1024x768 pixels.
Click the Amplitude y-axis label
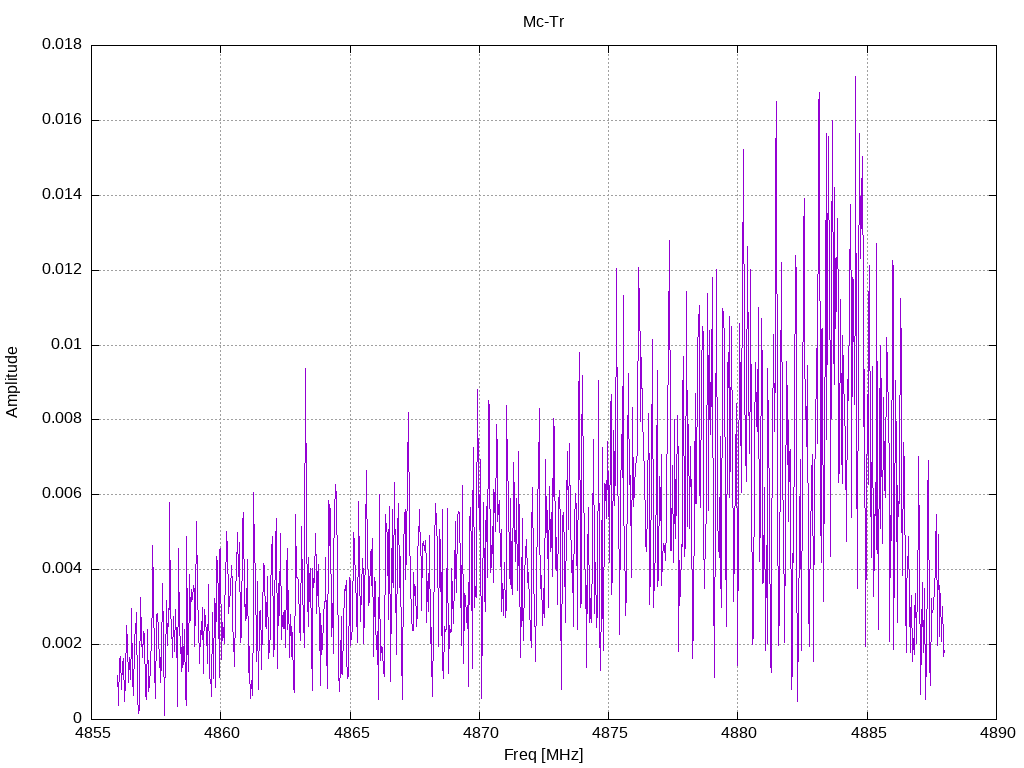(x=12, y=382)
